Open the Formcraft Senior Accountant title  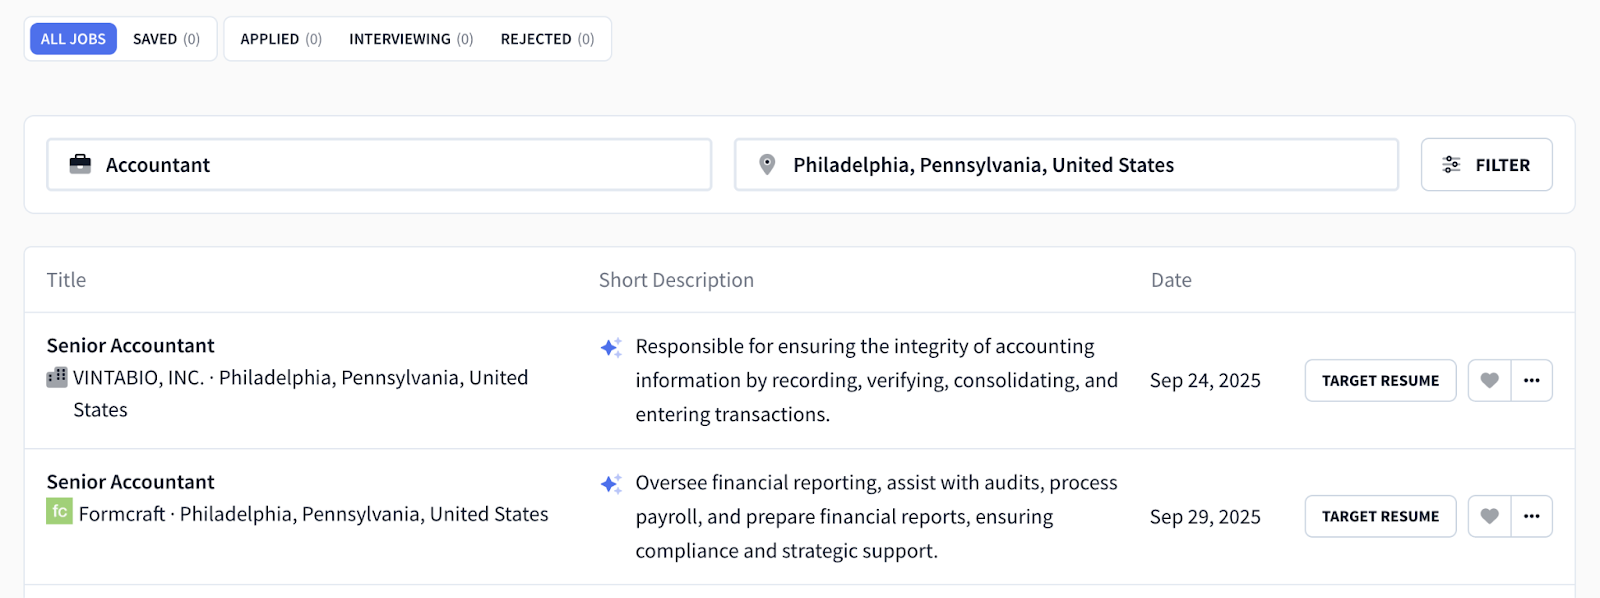[x=130, y=482]
